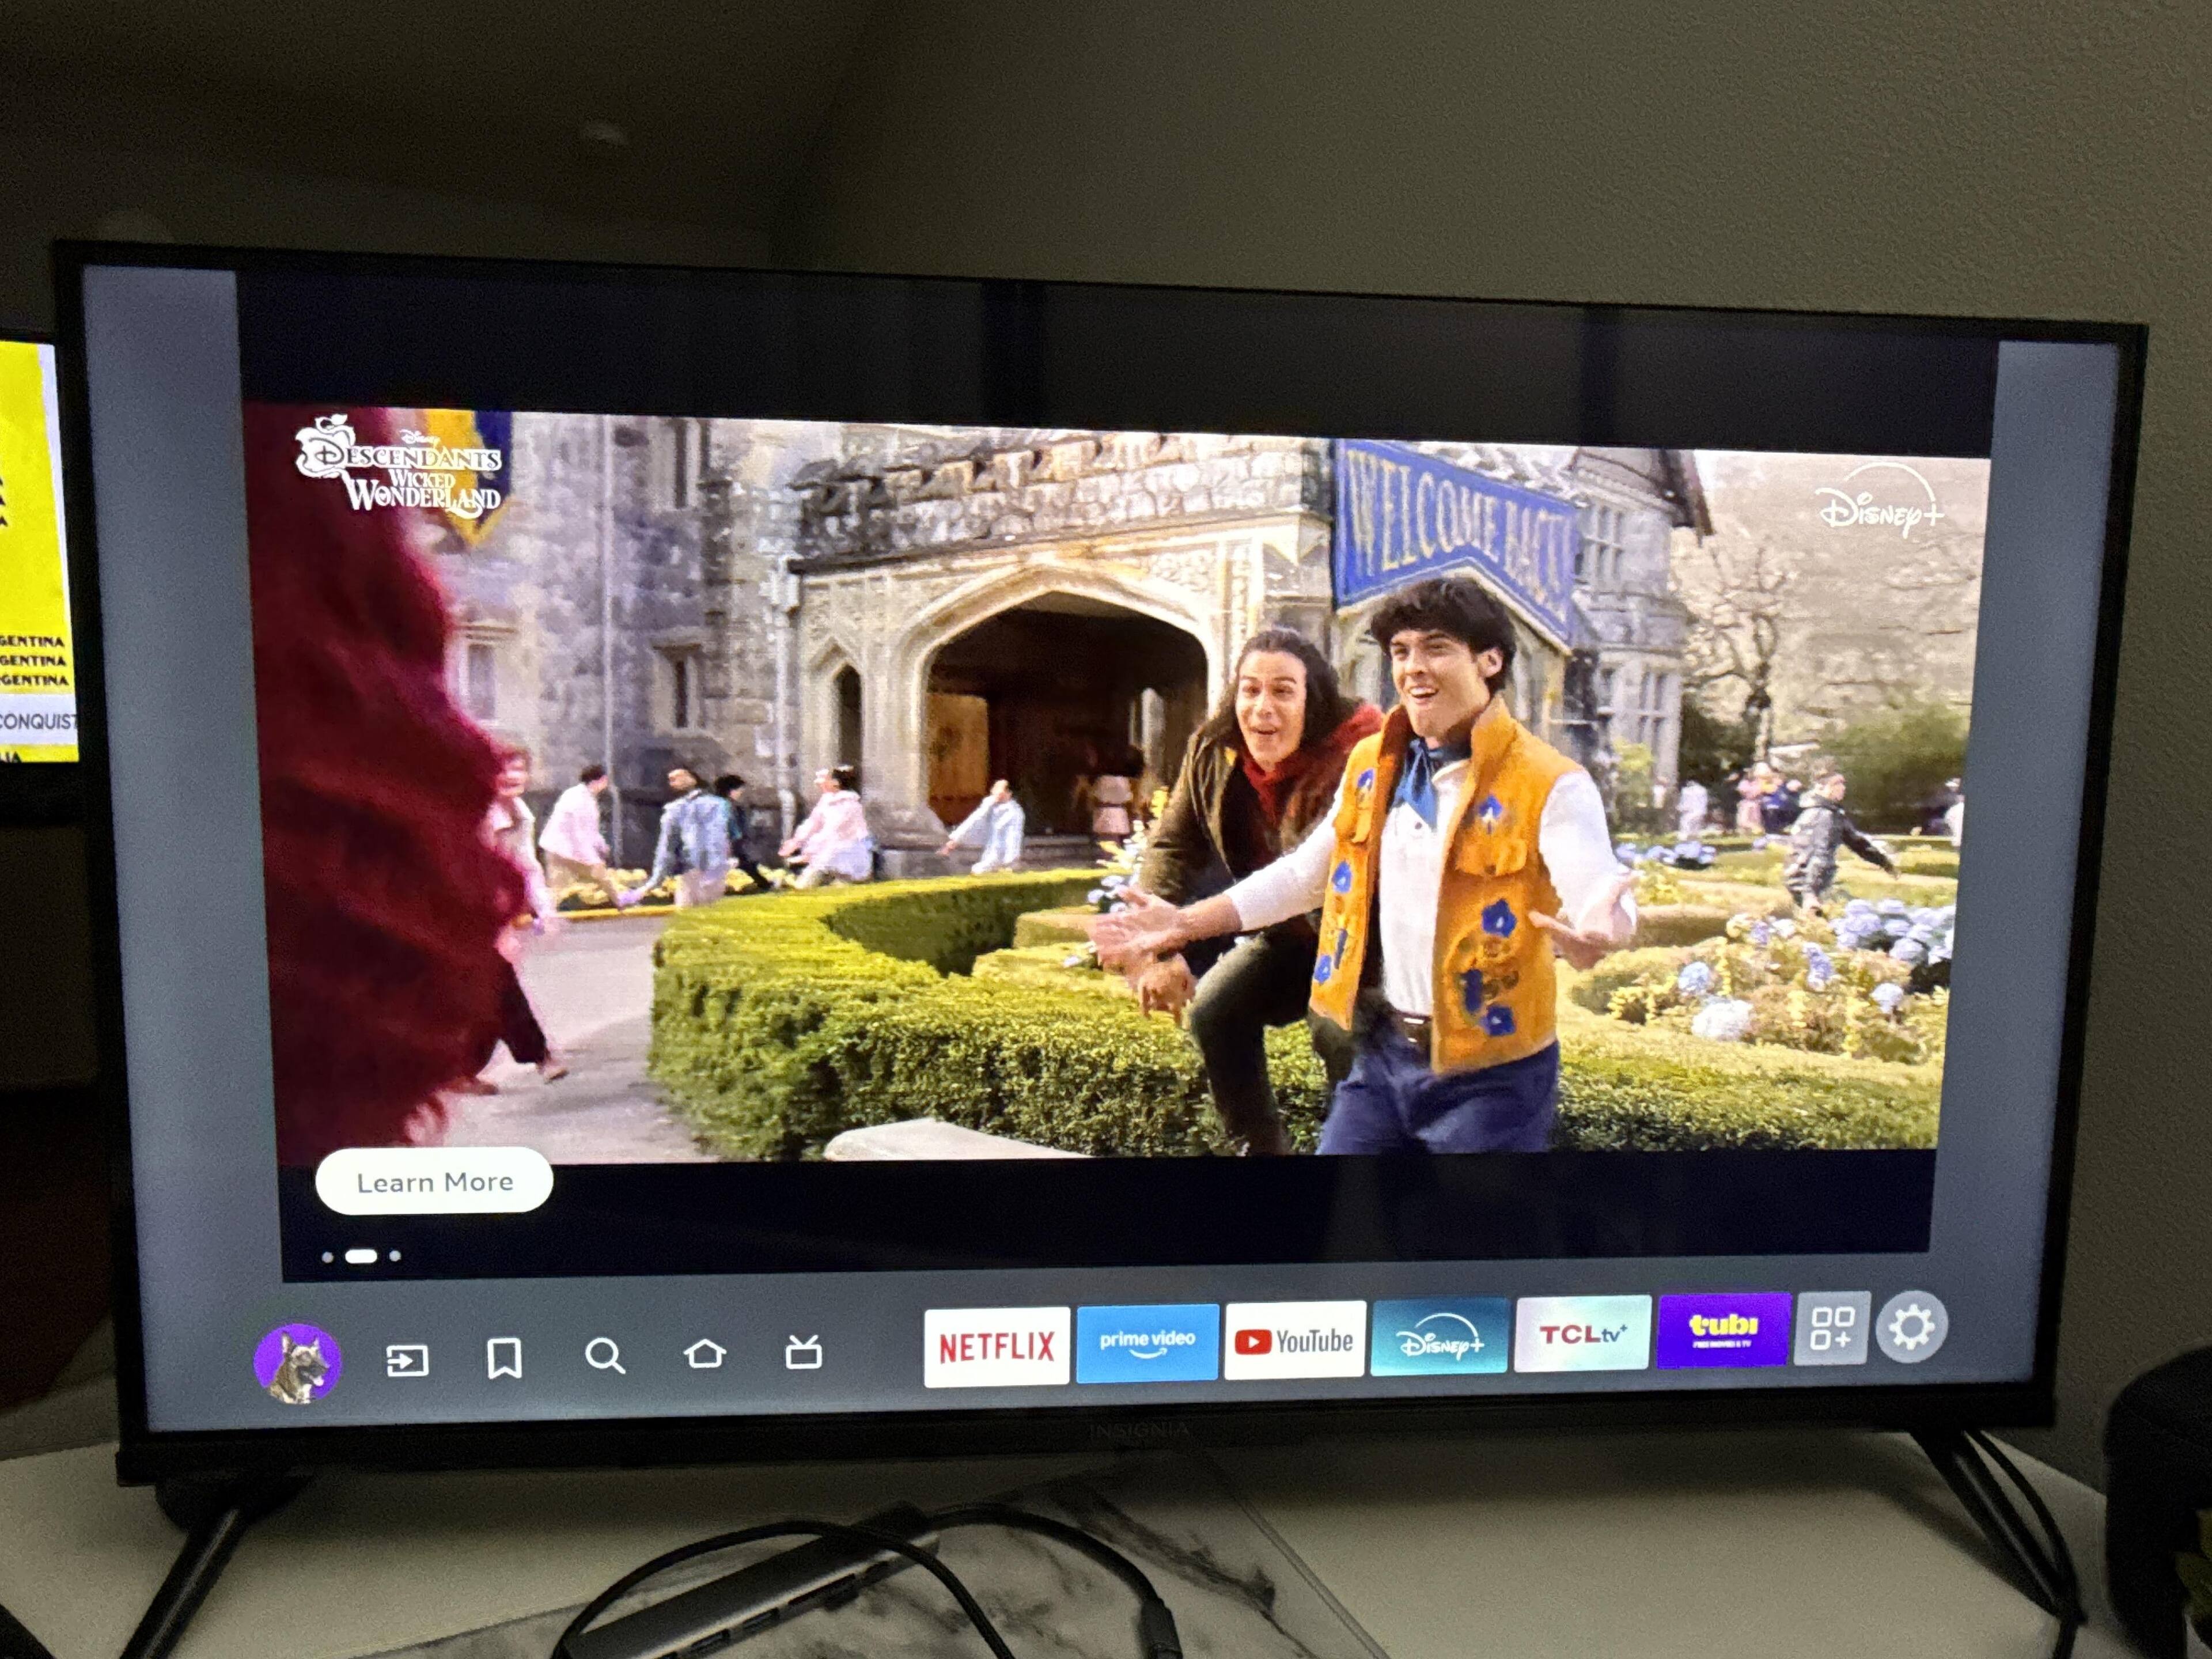
Task: Launch the TCLtv+ app tile
Action: 1582,1333
